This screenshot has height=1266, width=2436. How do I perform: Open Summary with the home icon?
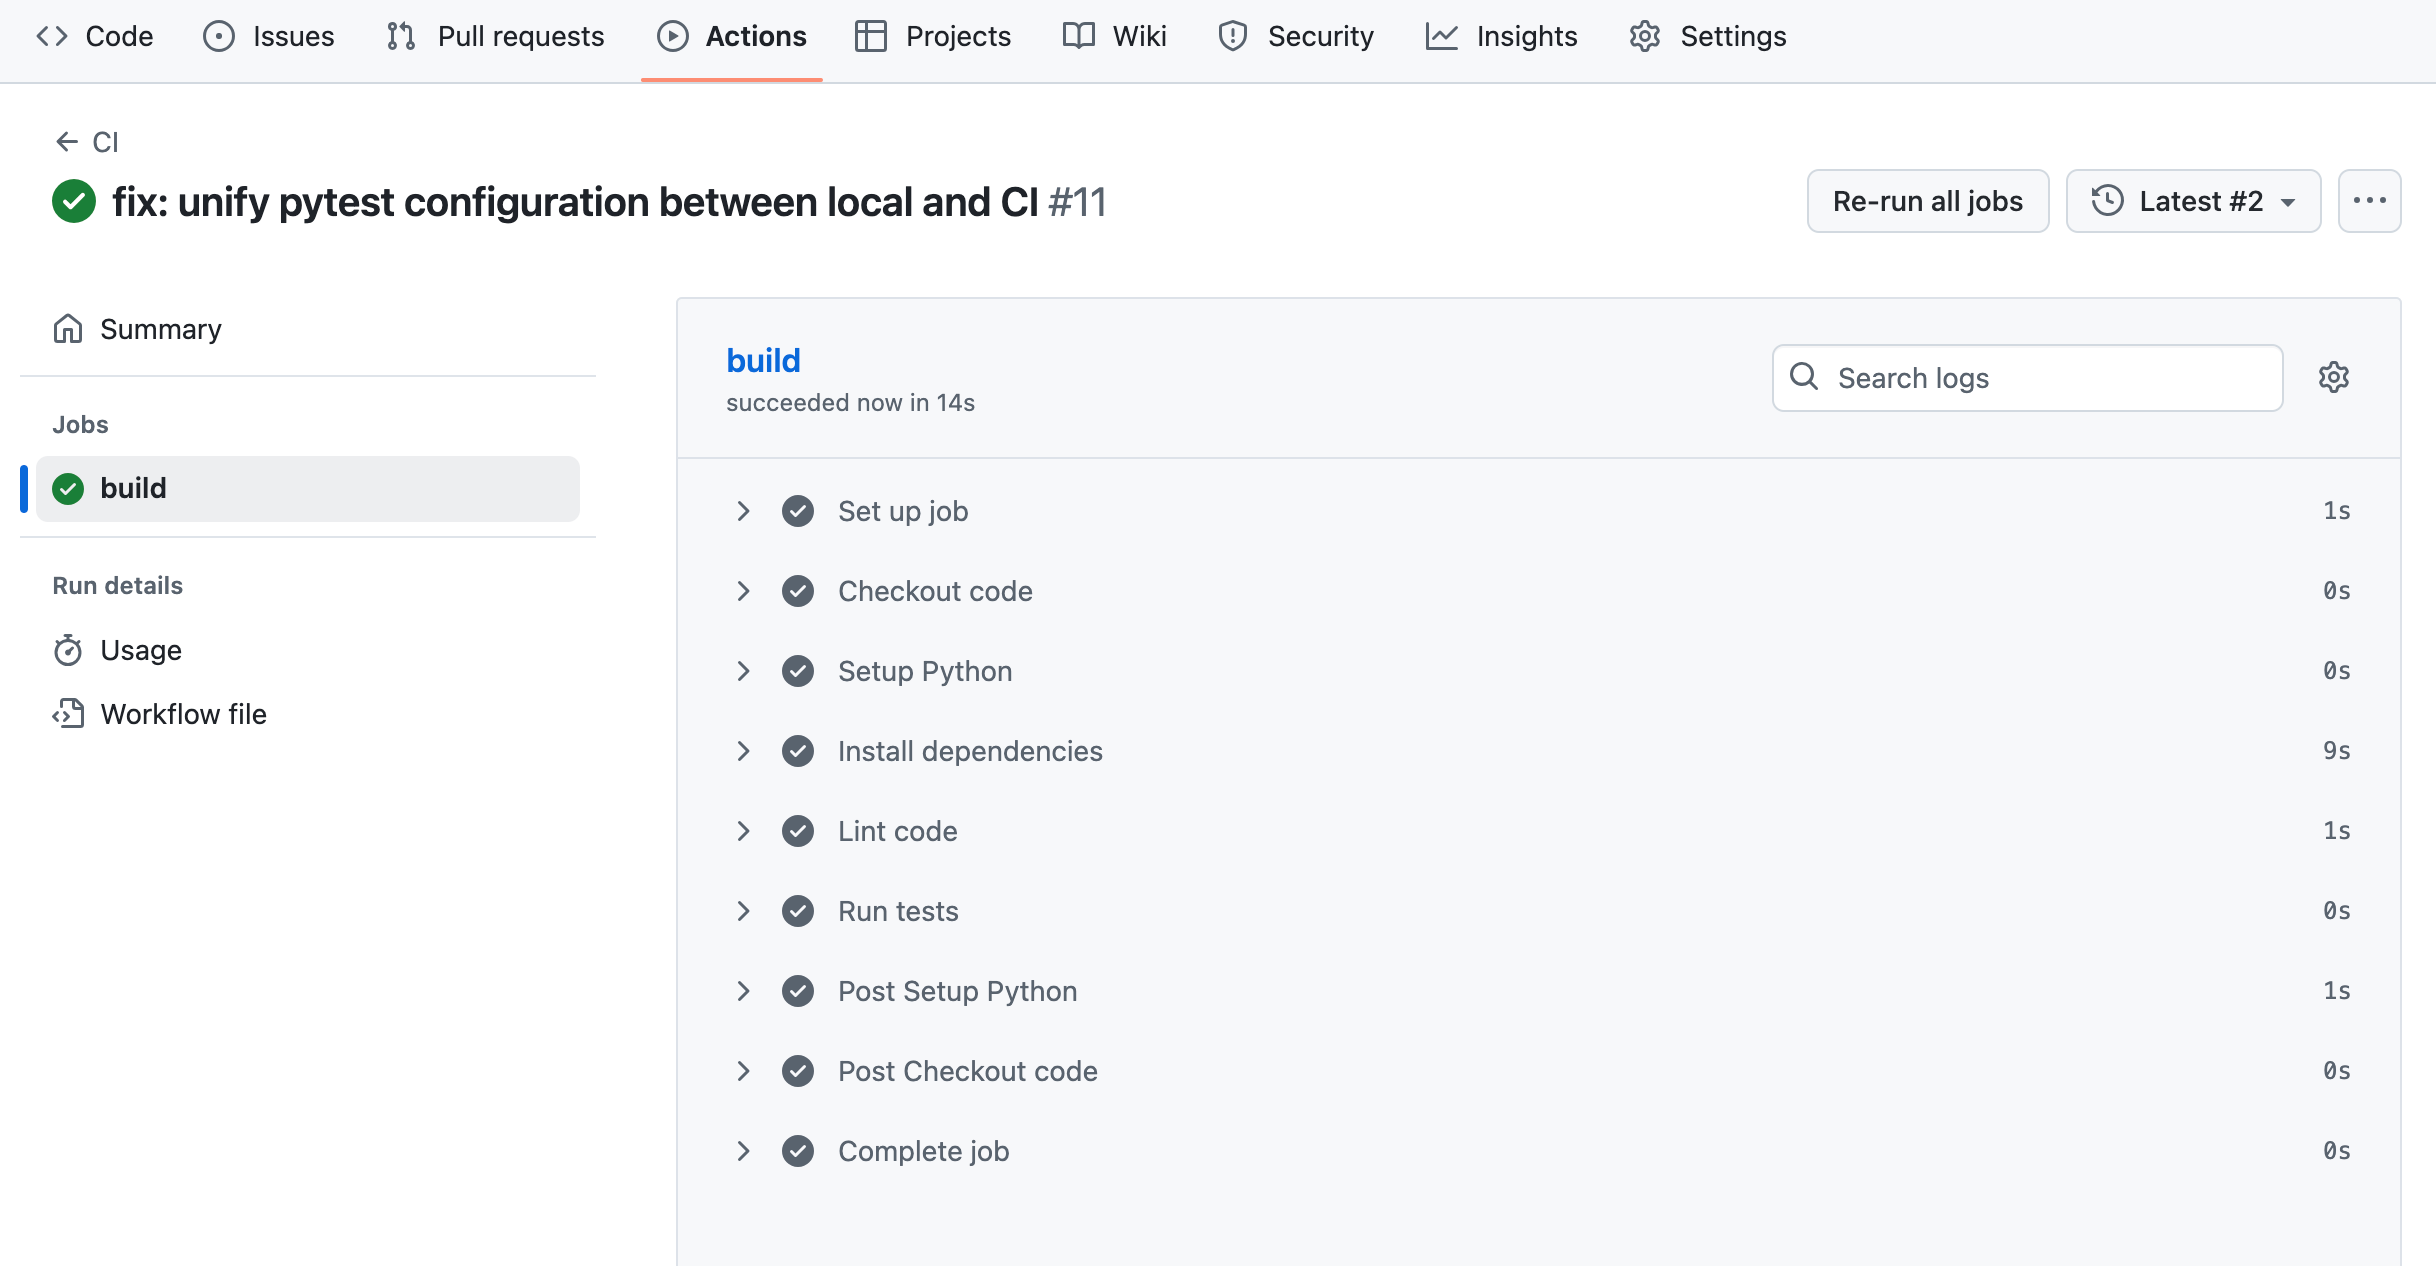tap(137, 329)
